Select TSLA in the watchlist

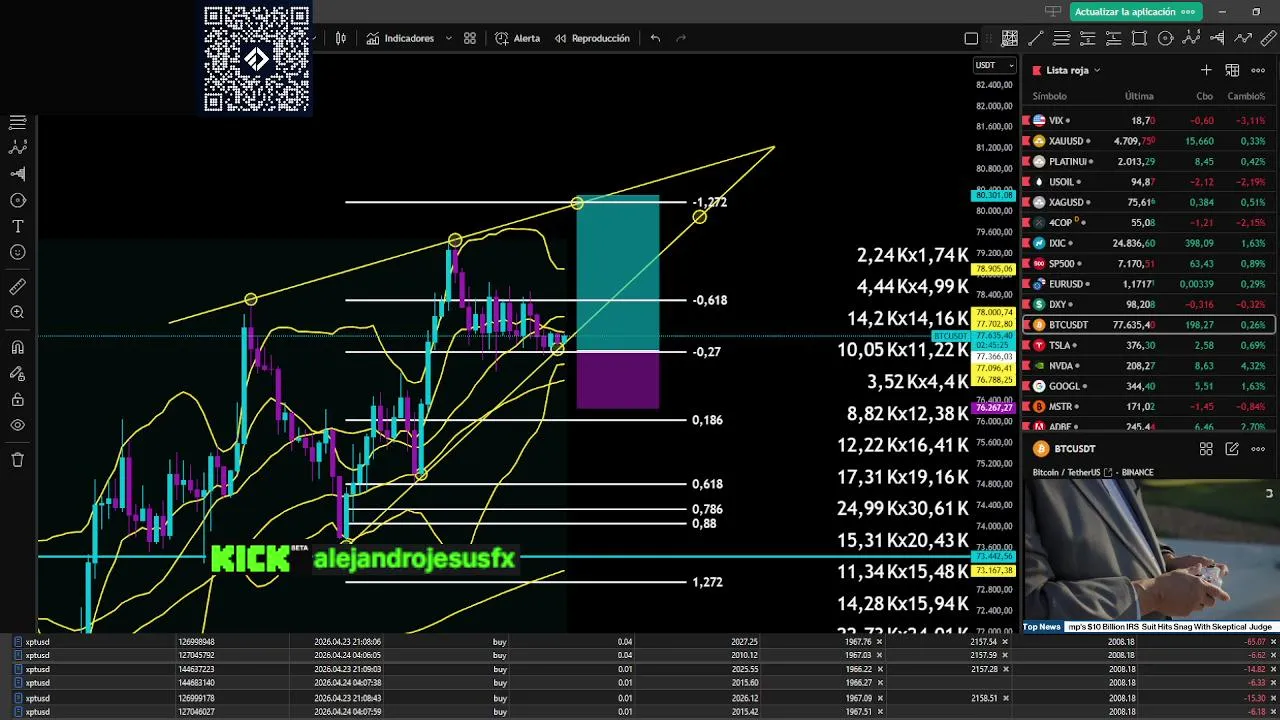[x=1148, y=345]
